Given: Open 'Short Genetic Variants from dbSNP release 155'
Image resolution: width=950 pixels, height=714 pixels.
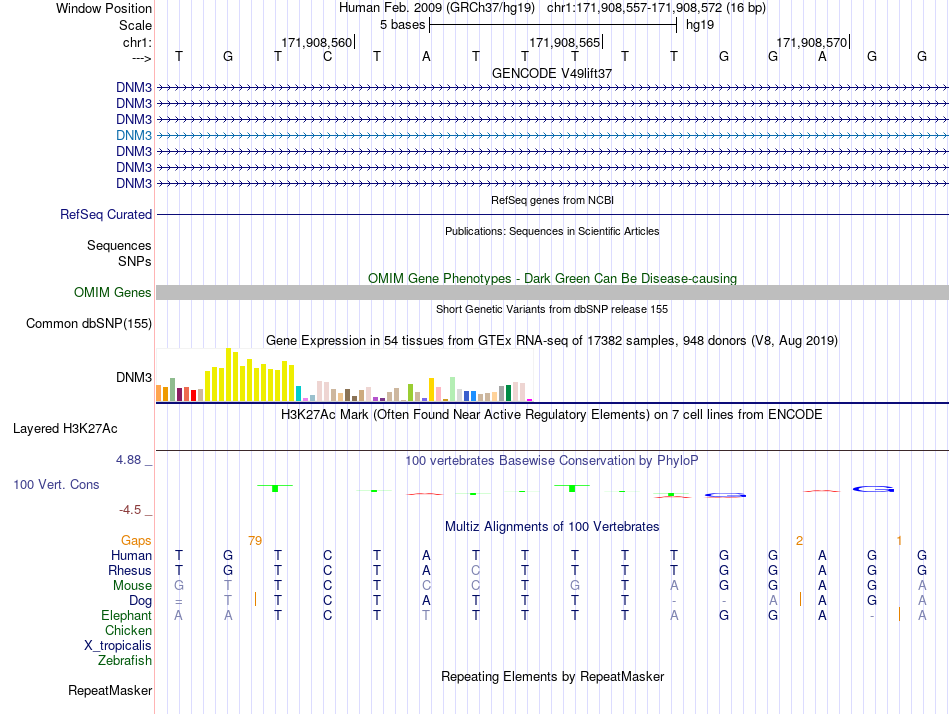Looking at the screenshot, I should coord(552,309).
